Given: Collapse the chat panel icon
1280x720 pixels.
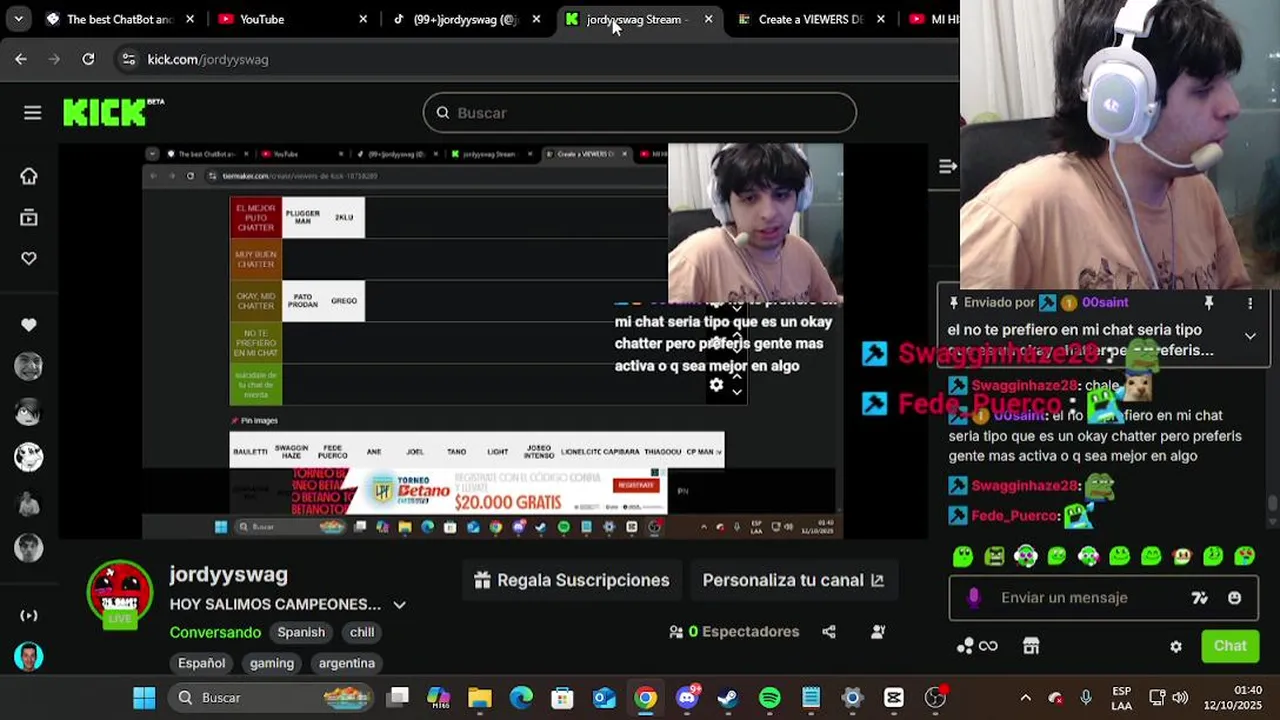Looking at the screenshot, I should tap(948, 166).
